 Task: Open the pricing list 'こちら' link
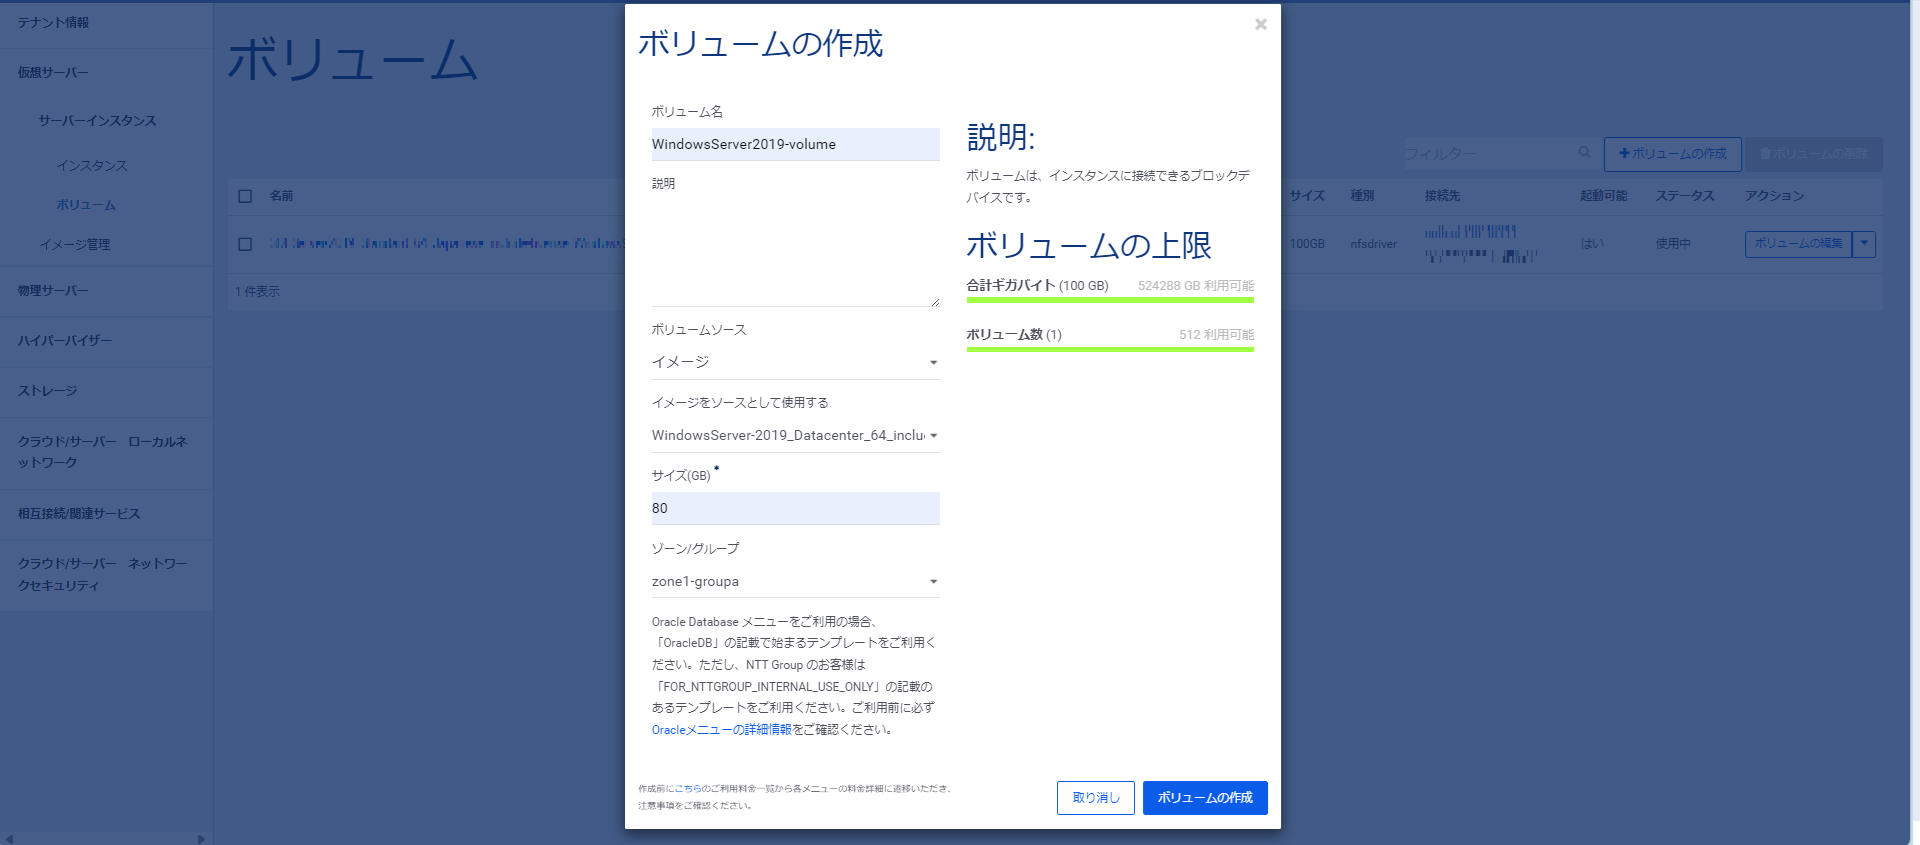688,789
